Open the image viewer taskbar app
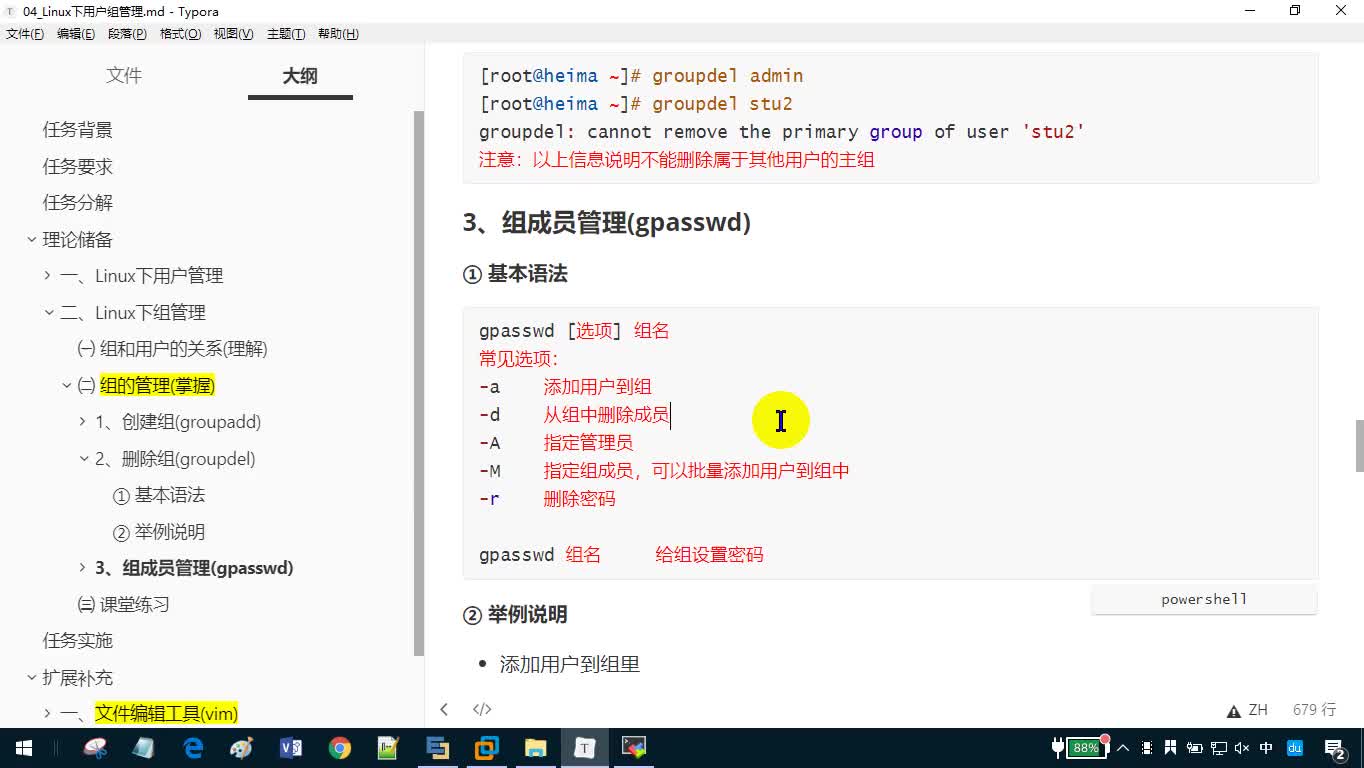 point(634,748)
